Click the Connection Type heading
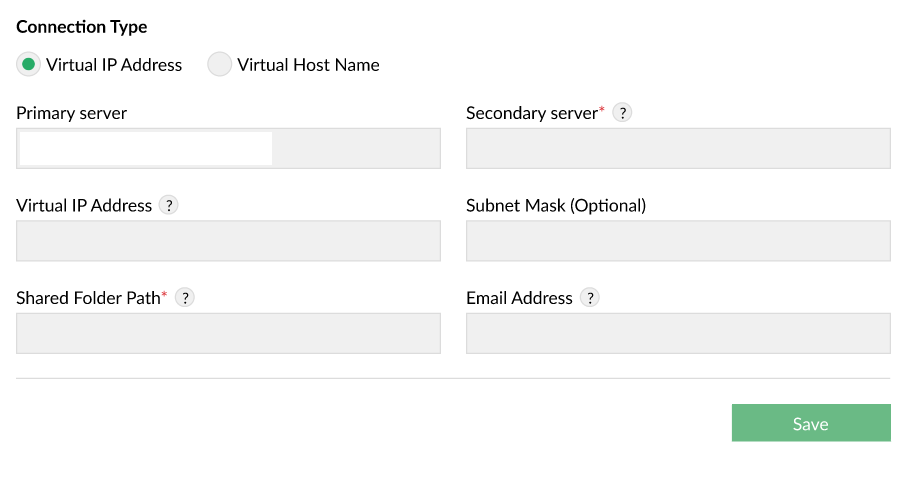Viewport: 919px width, 484px height. coord(81,27)
